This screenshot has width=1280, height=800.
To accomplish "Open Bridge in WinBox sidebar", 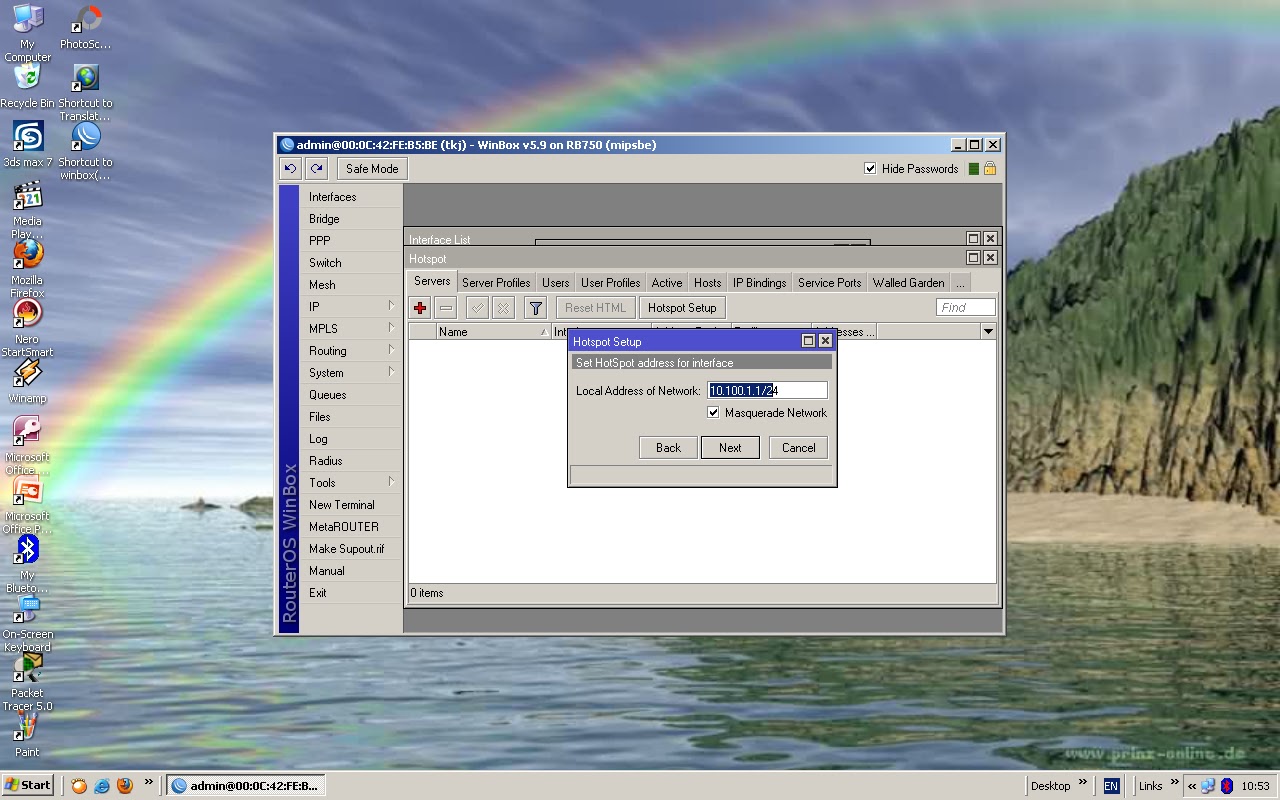I will pos(351,219).
